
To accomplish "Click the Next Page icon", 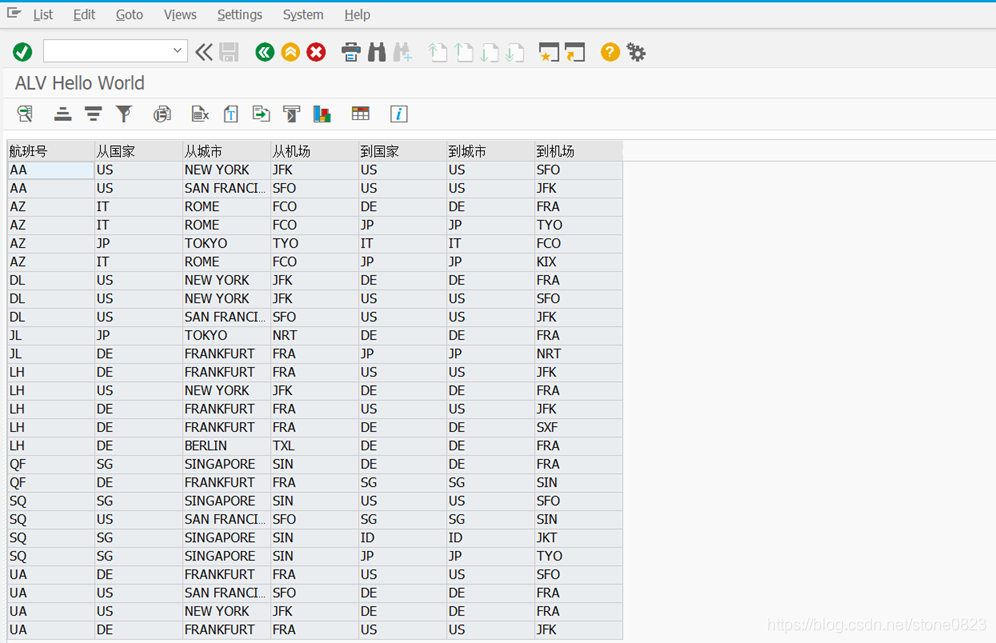I will [489, 51].
